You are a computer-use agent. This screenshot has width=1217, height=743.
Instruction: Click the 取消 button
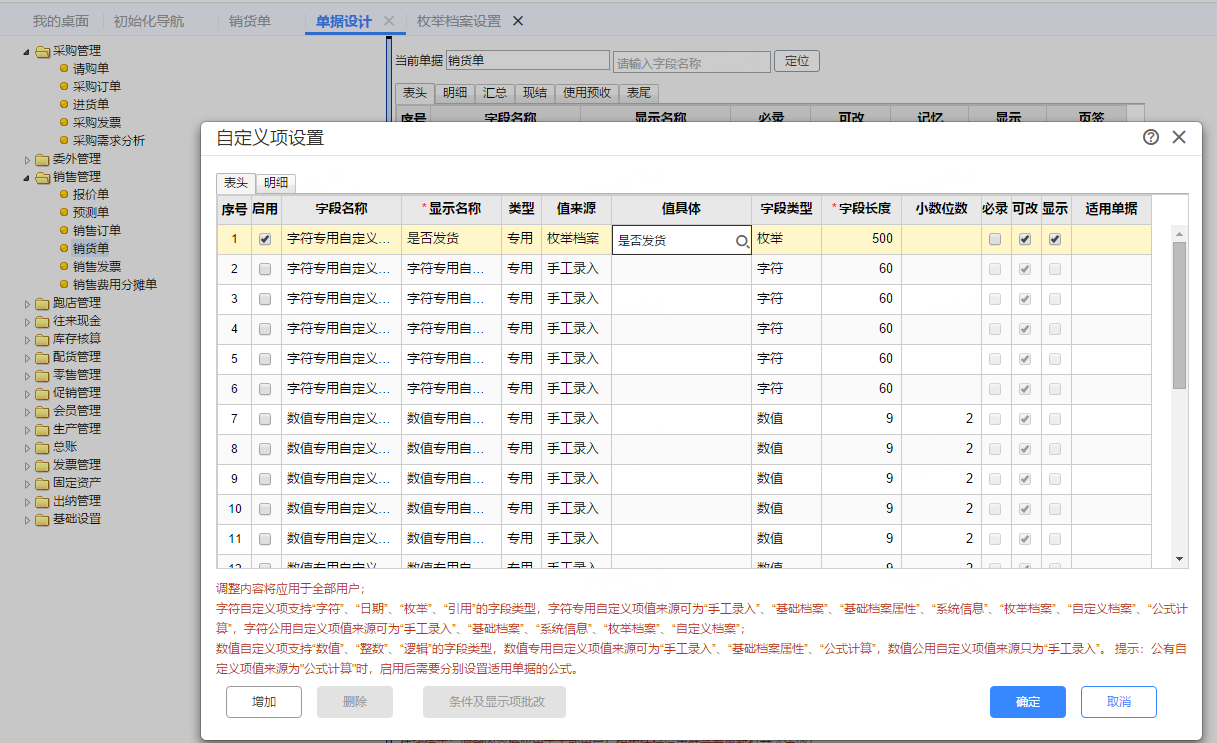tap(1119, 702)
